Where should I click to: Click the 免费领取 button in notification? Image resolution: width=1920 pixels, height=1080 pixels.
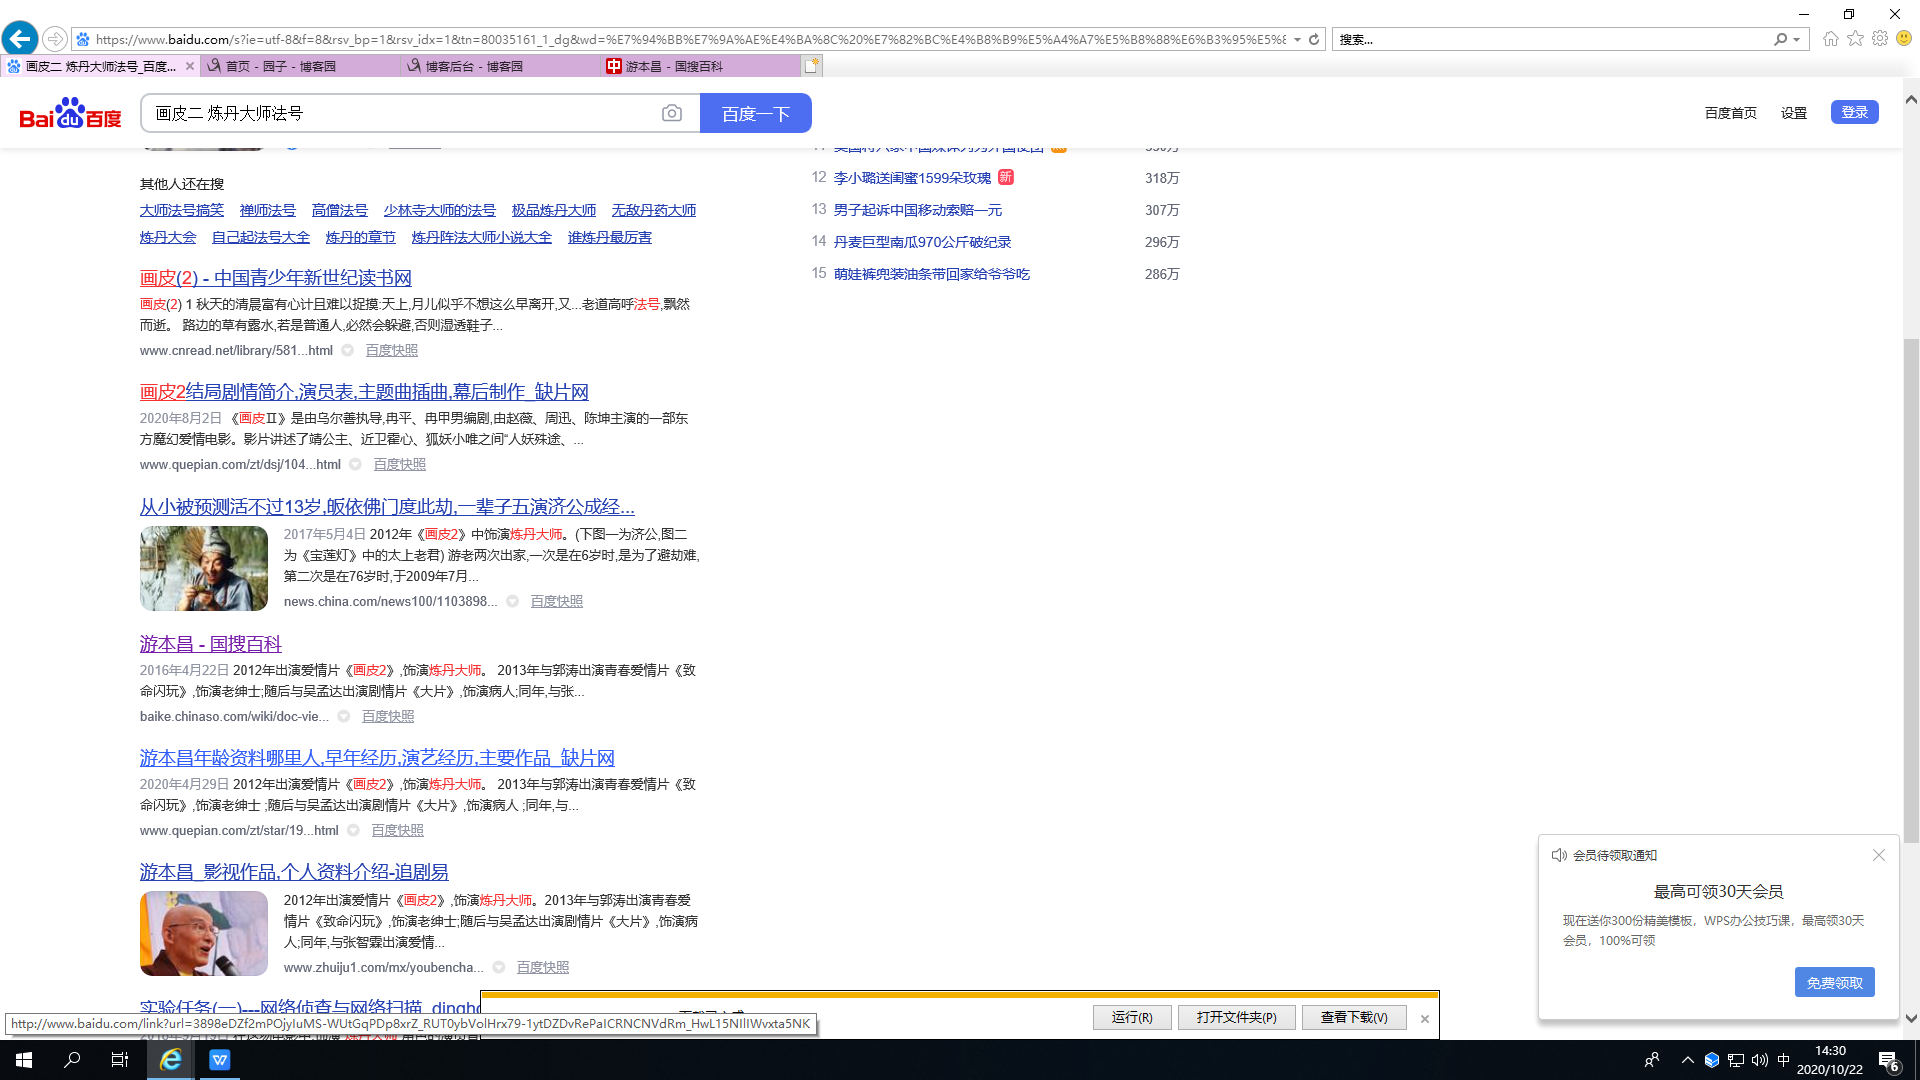tap(1834, 983)
